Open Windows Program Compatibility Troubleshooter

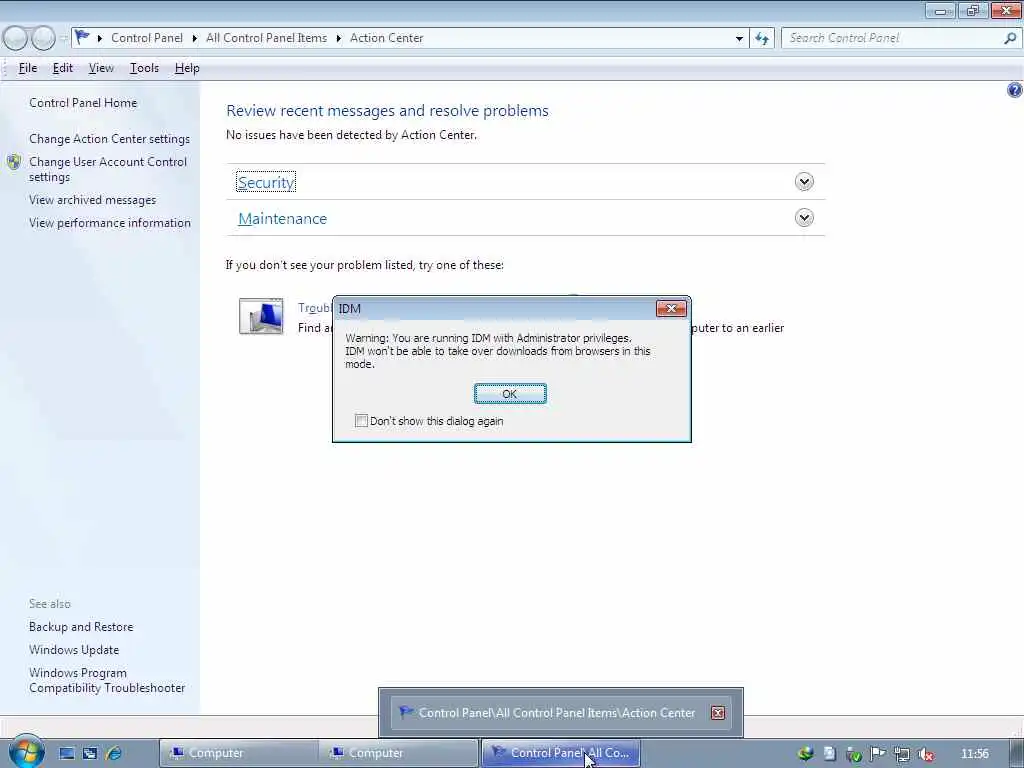click(107, 680)
